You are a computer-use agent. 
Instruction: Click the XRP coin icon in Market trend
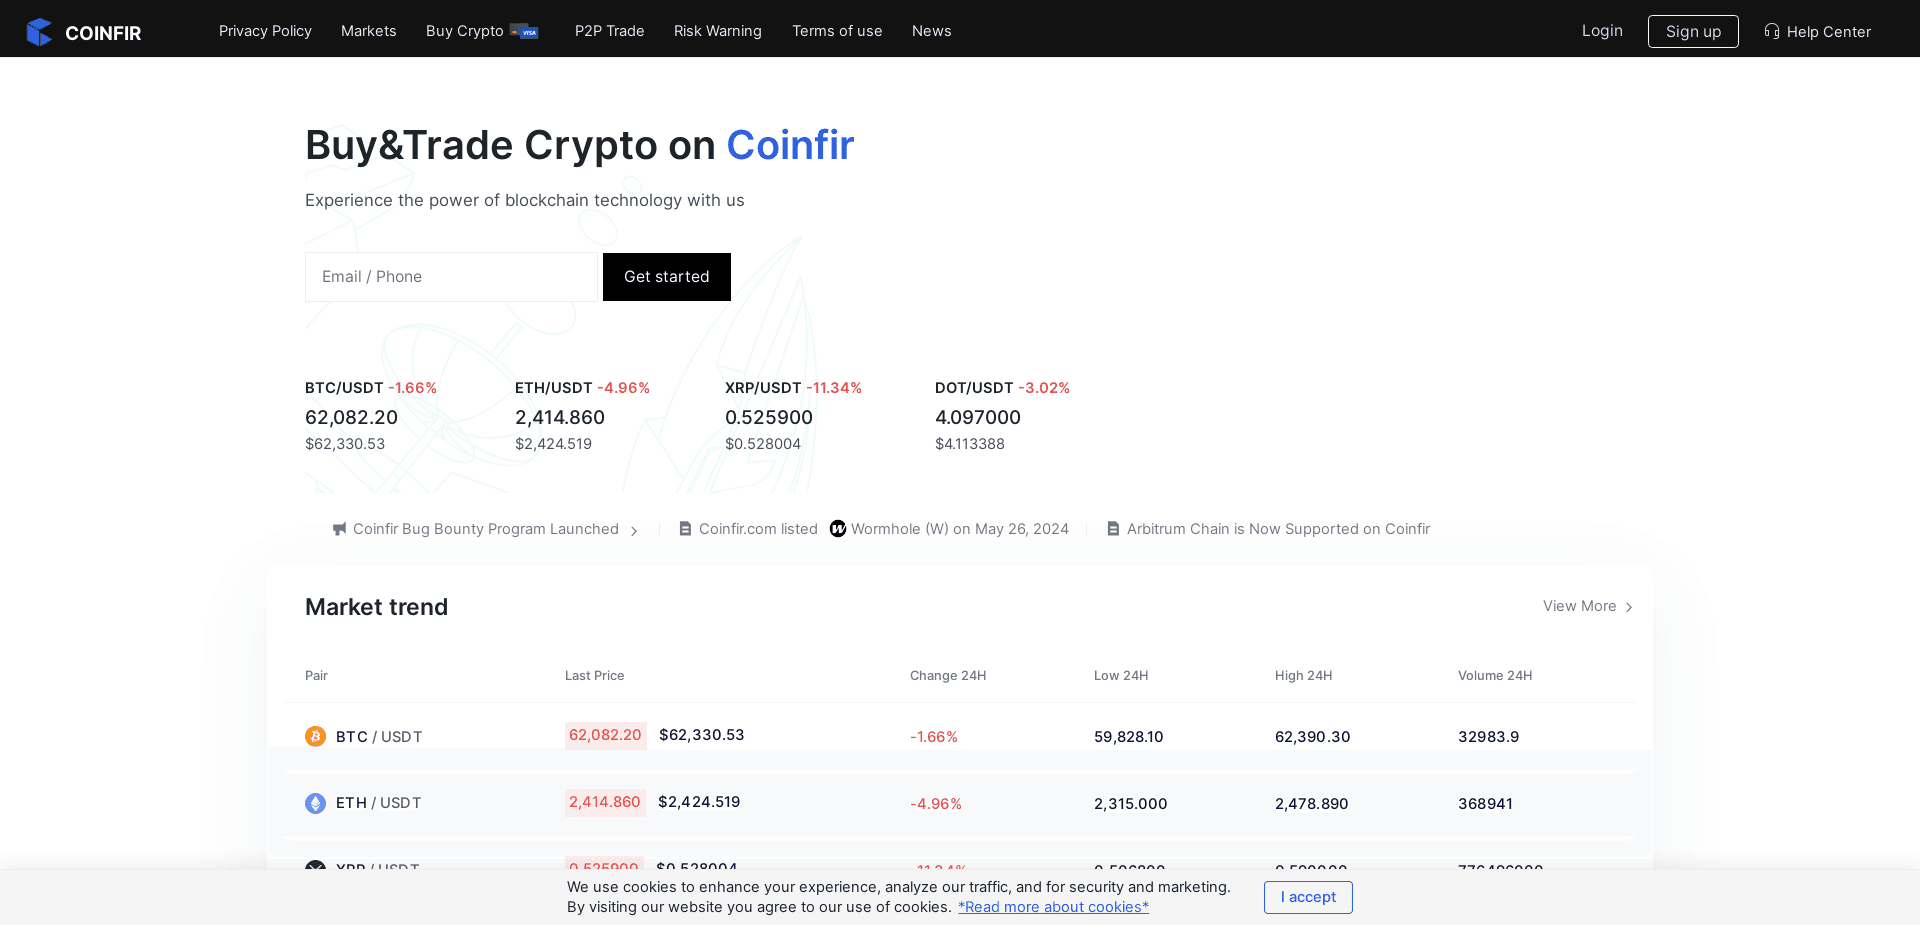pyautogui.click(x=315, y=869)
